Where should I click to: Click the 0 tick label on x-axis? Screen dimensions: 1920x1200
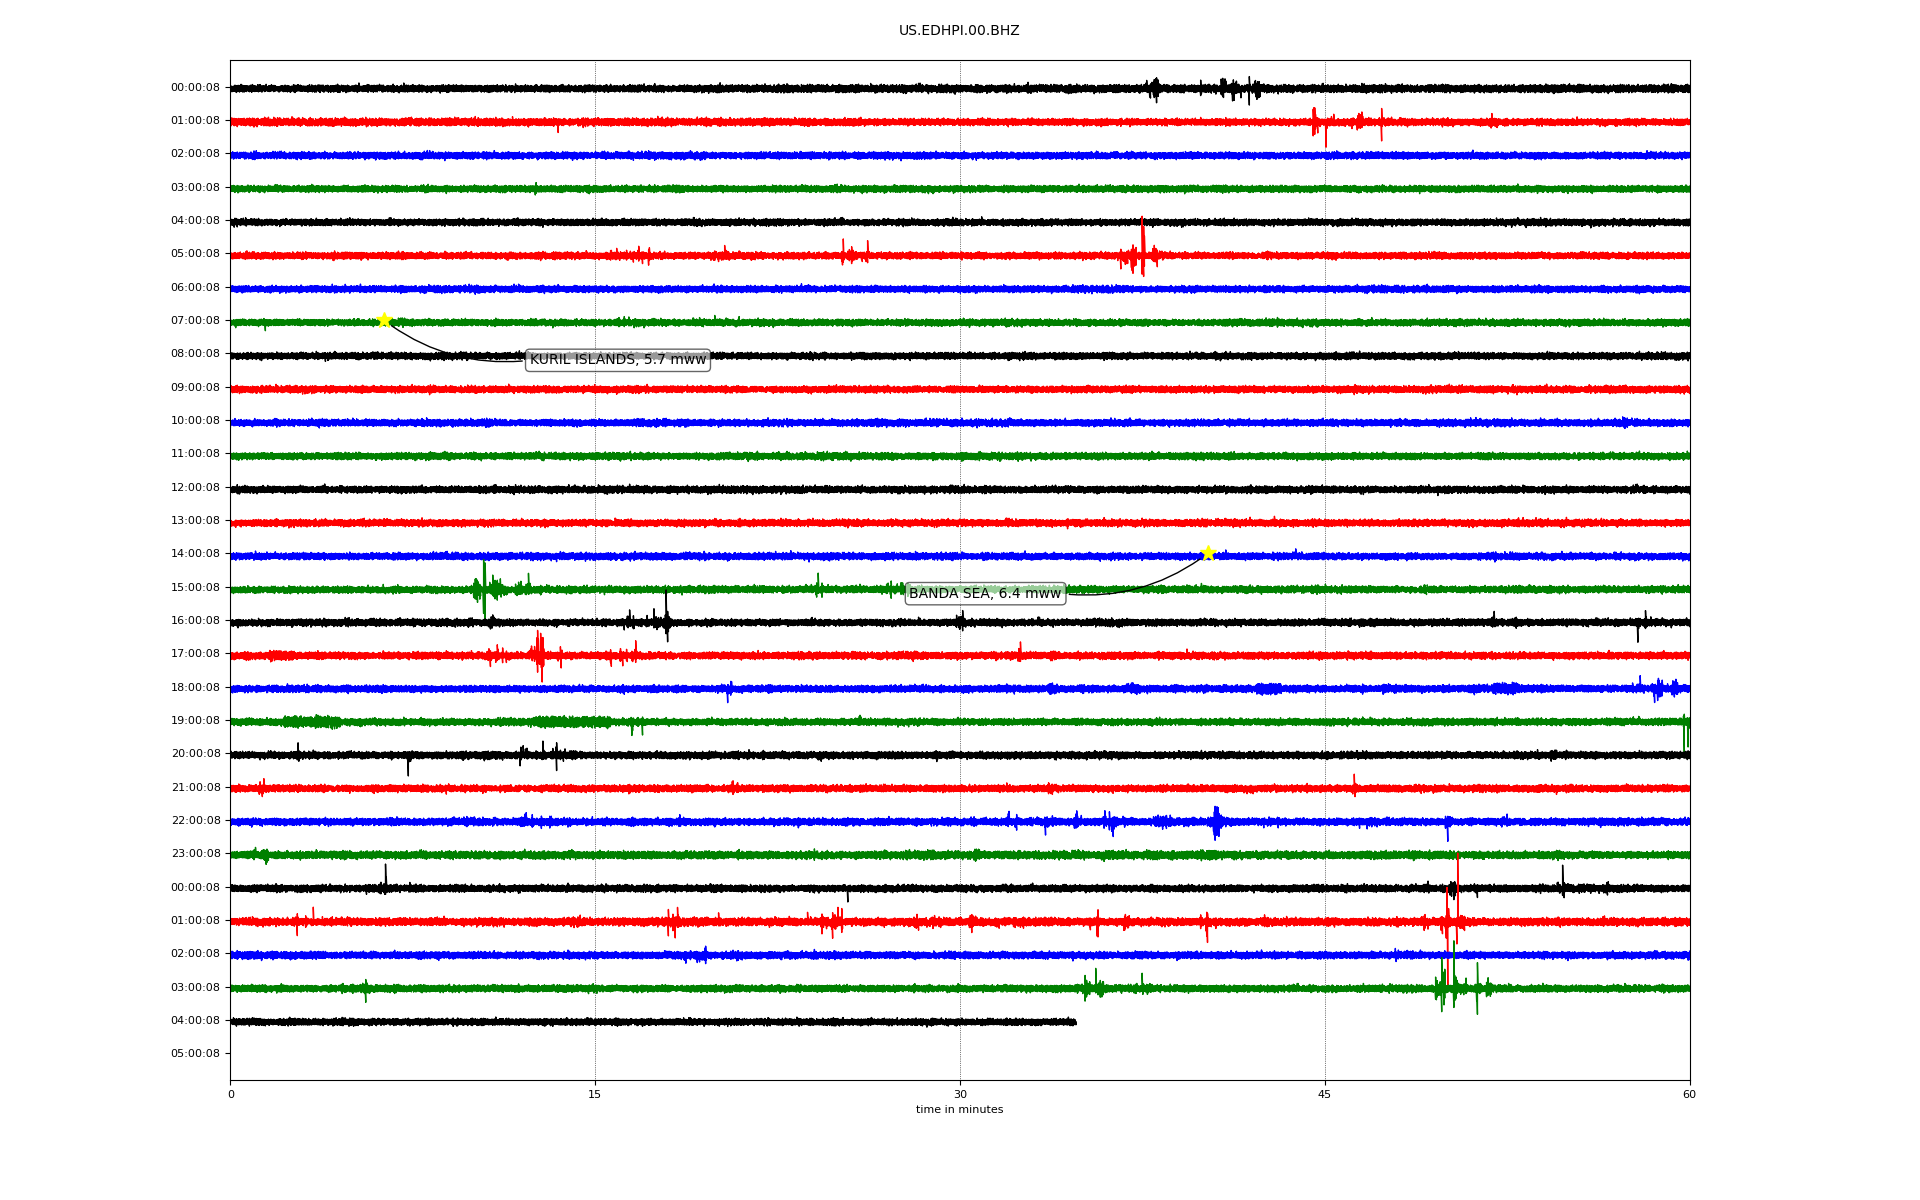(x=231, y=1094)
